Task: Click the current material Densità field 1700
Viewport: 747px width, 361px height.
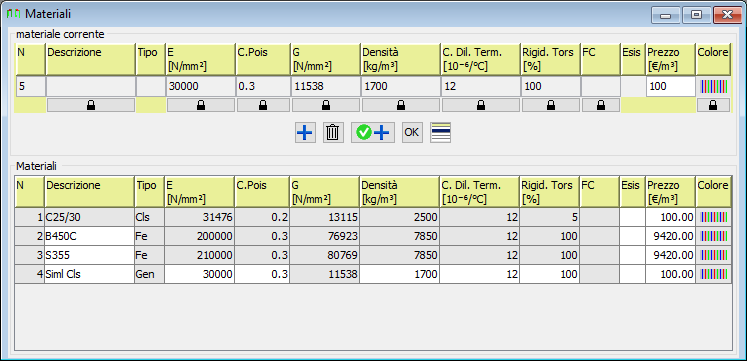Action: [x=401, y=87]
